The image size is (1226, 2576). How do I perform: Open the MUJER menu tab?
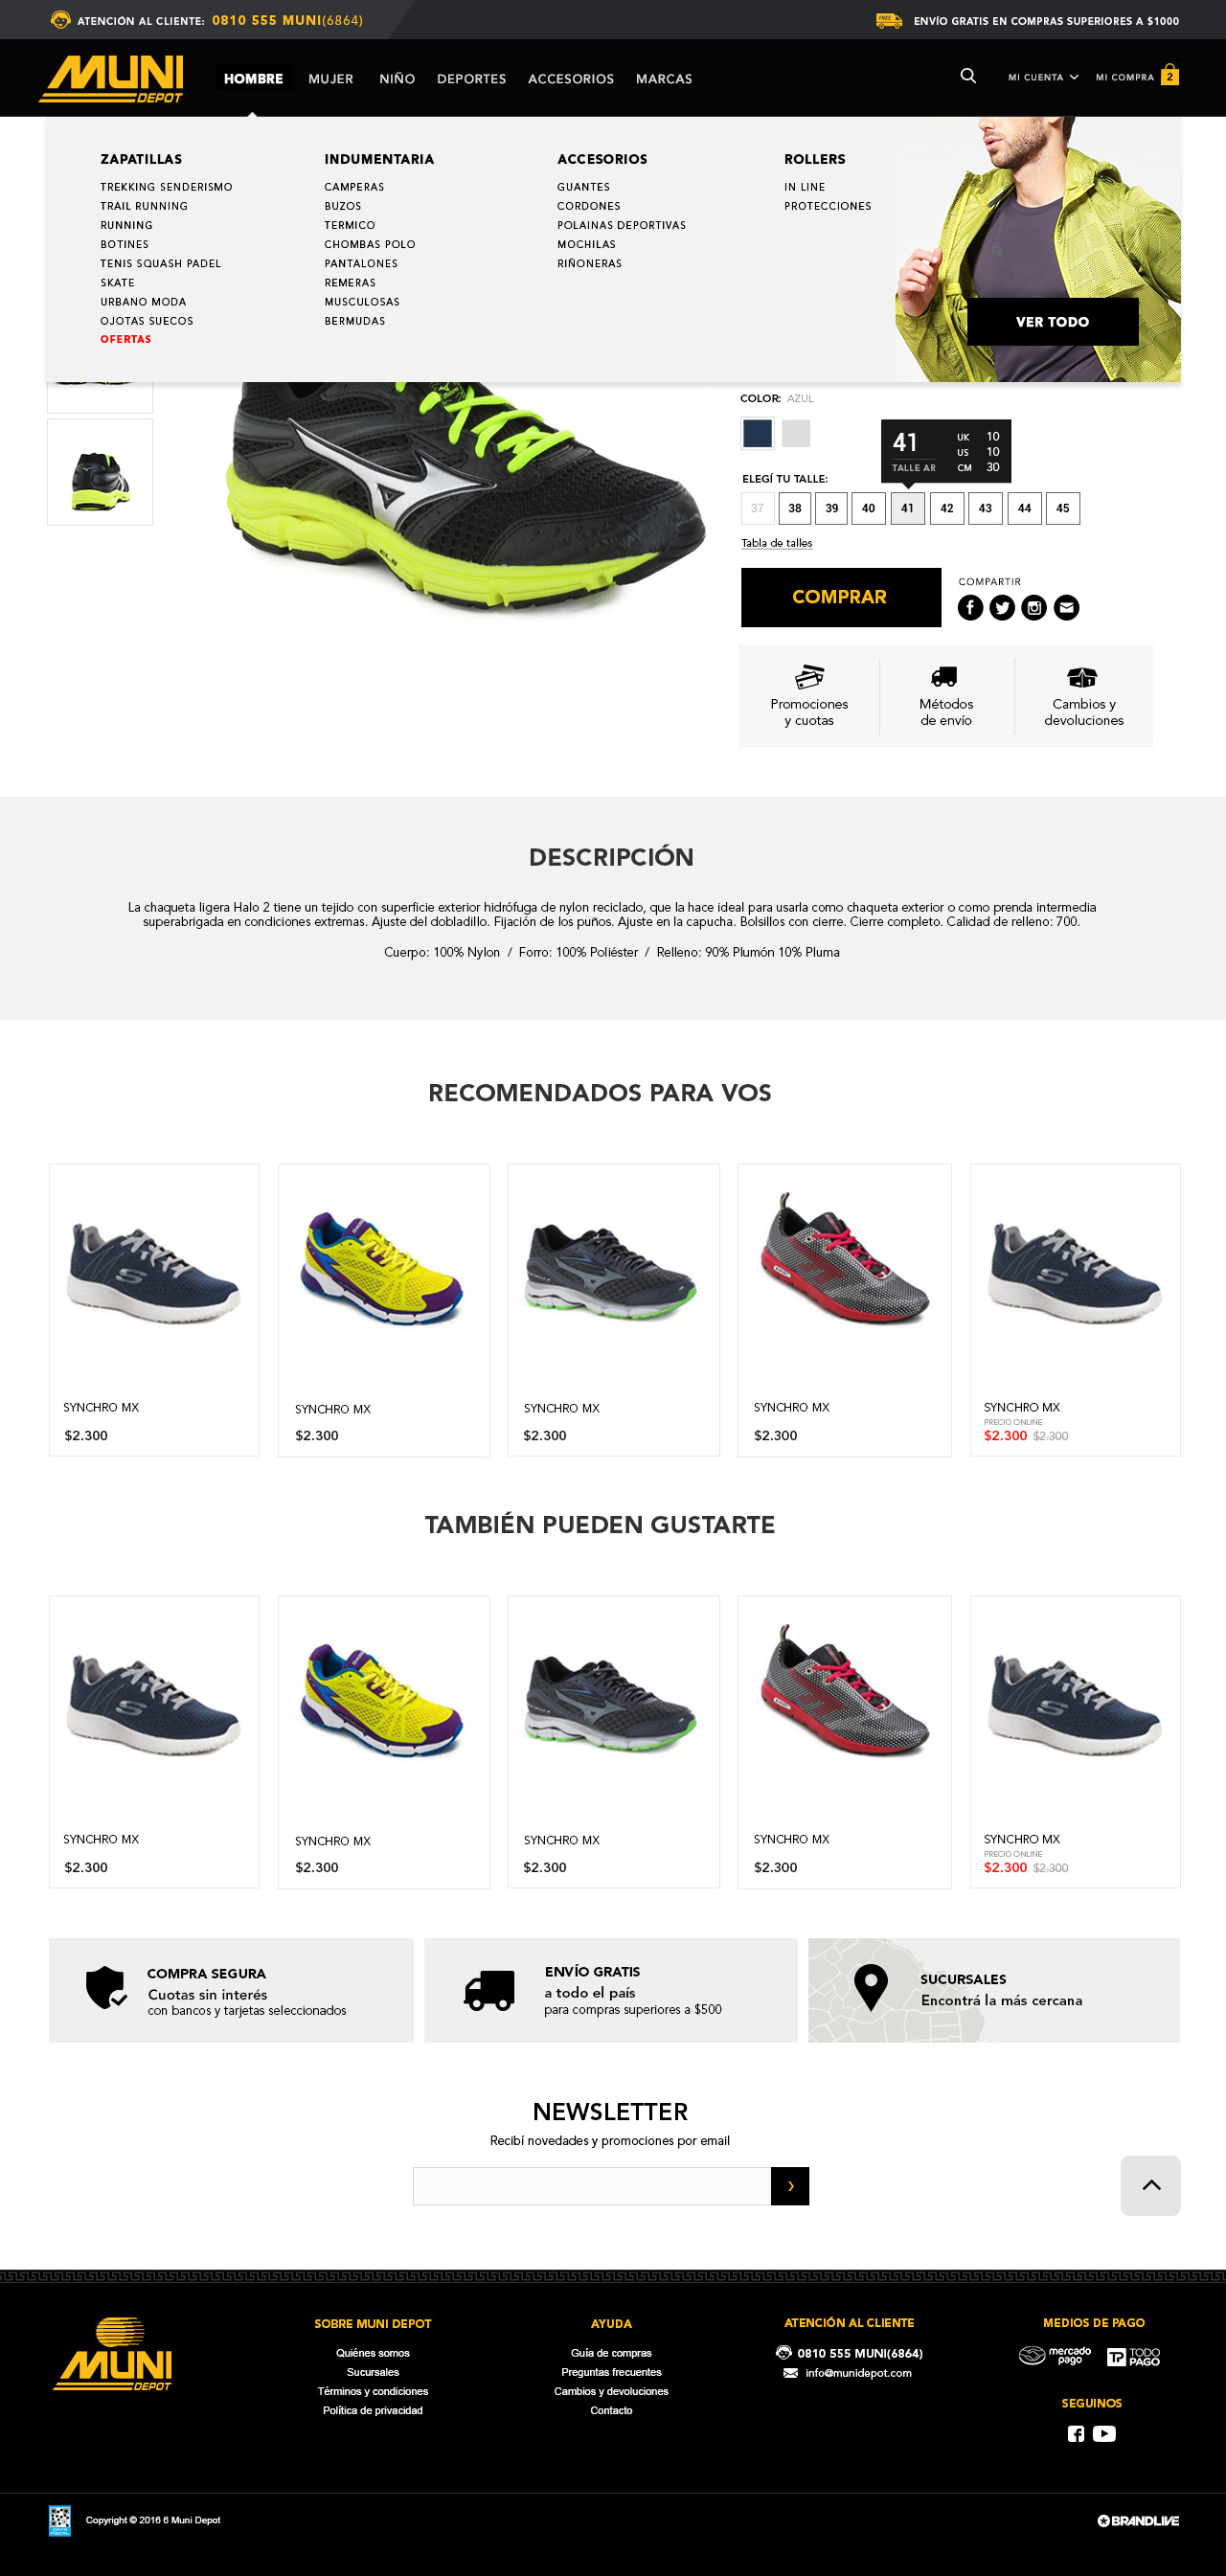pos(331,79)
